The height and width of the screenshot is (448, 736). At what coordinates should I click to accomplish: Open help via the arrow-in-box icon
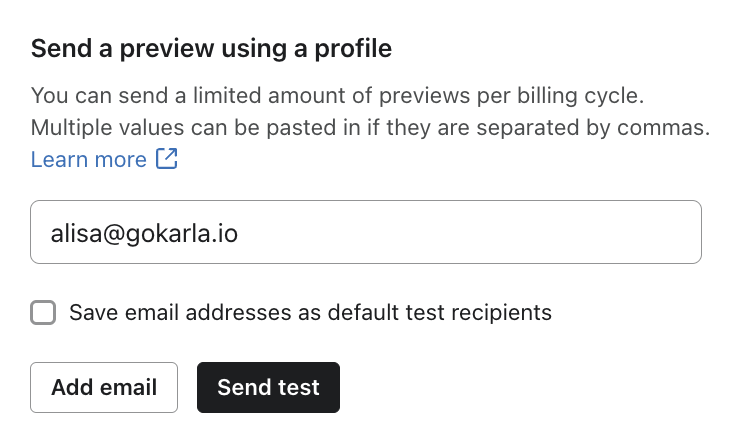(167, 159)
